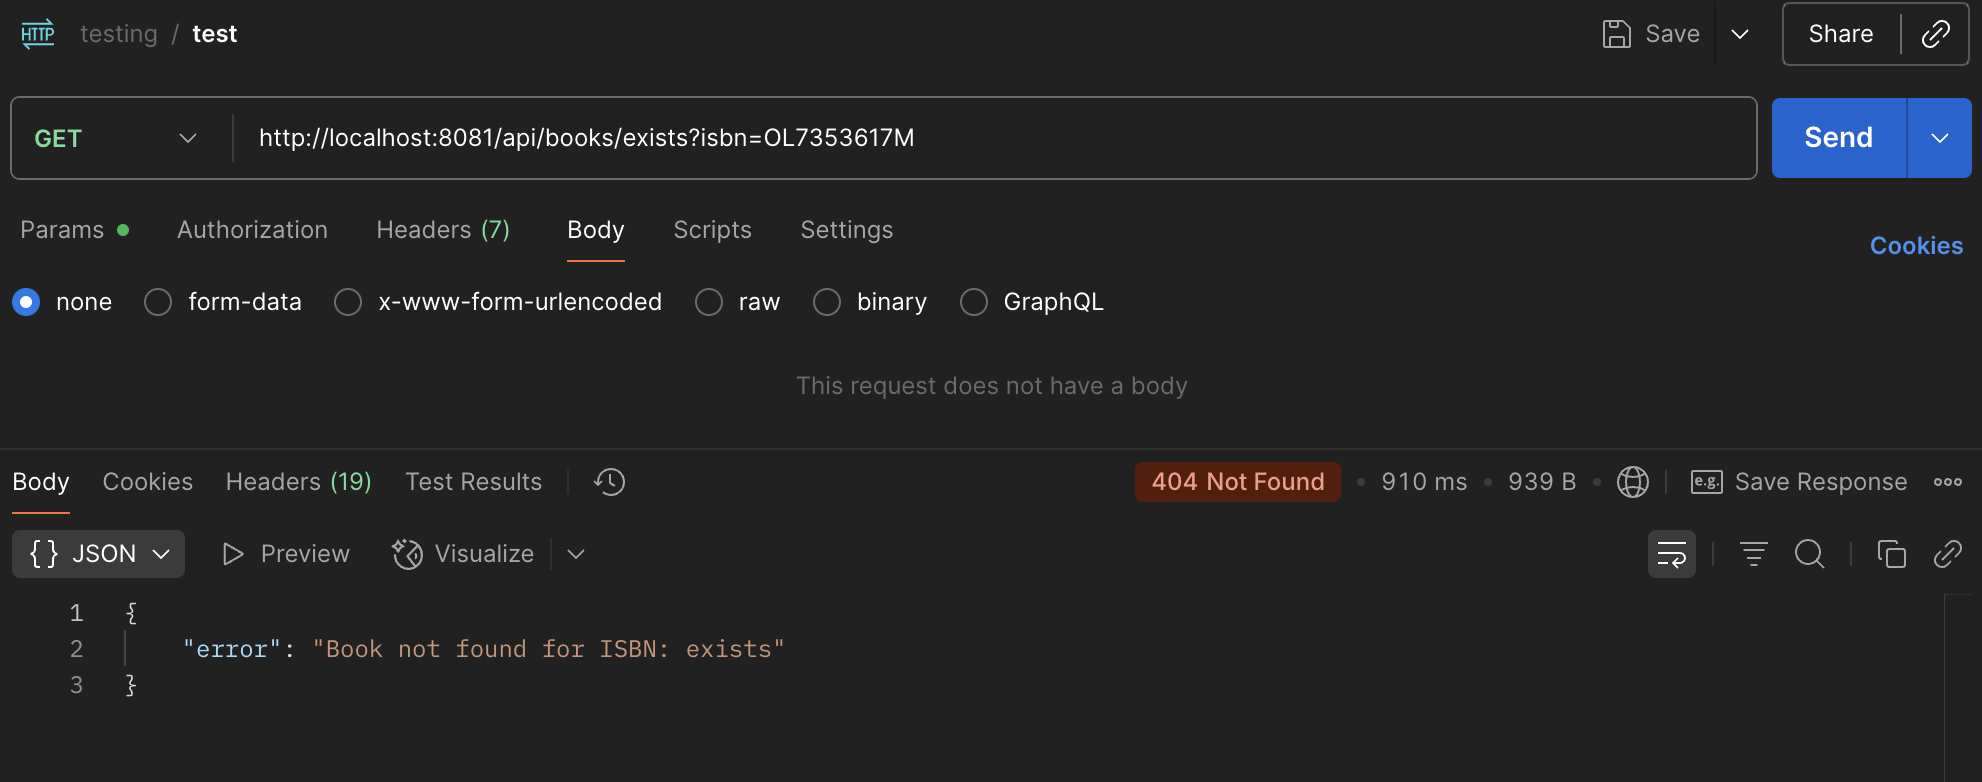This screenshot has height=782, width=1982.
Task: Open the JSON format dropdown
Action: tap(99, 554)
